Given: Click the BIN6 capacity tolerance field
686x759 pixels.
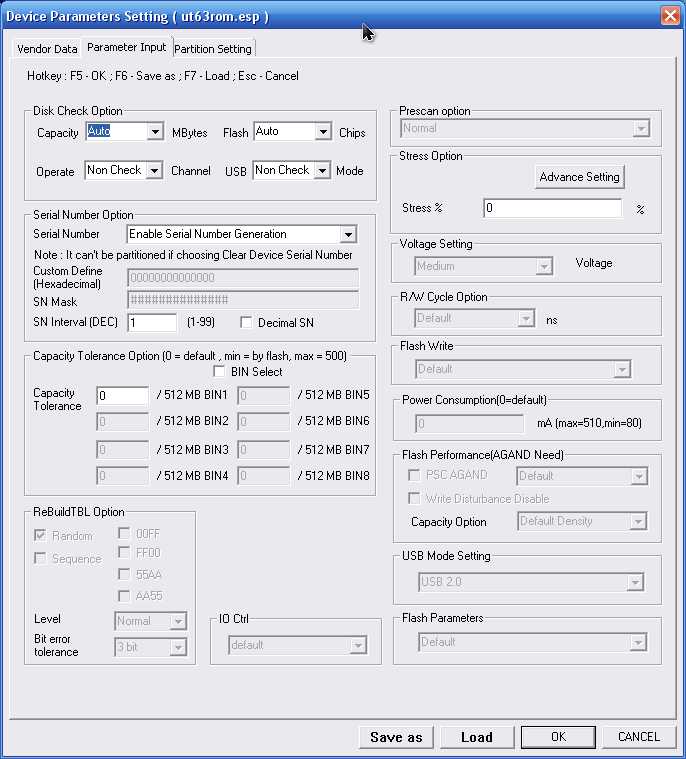Looking at the screenshot, I should pyautogui.click(x=263, y=422).
